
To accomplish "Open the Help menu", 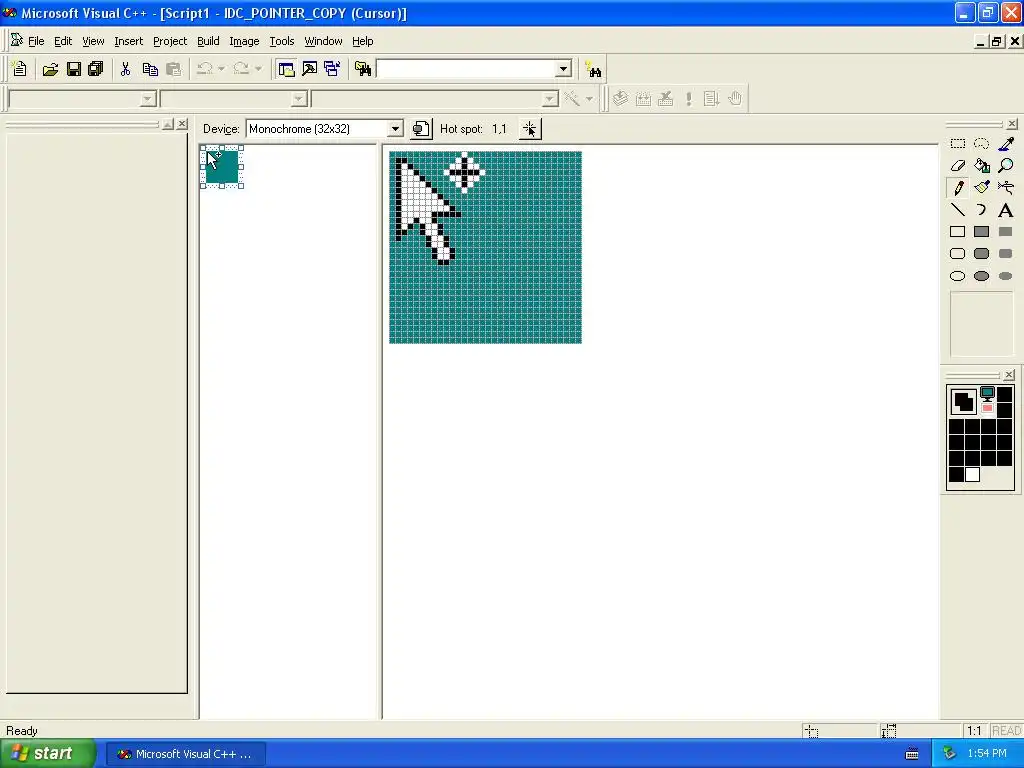I will (362, 41).
